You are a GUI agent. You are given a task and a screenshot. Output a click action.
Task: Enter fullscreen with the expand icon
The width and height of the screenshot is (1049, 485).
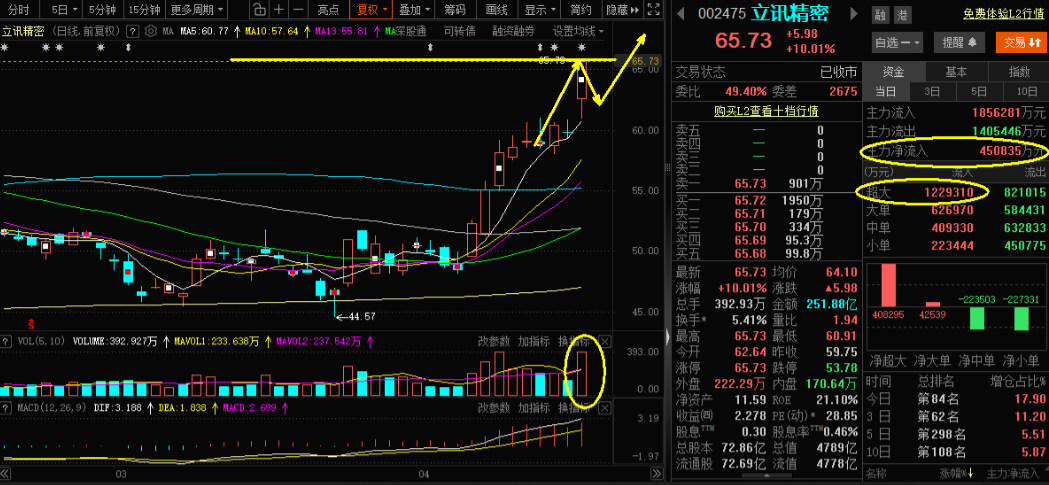click(654, 9)
